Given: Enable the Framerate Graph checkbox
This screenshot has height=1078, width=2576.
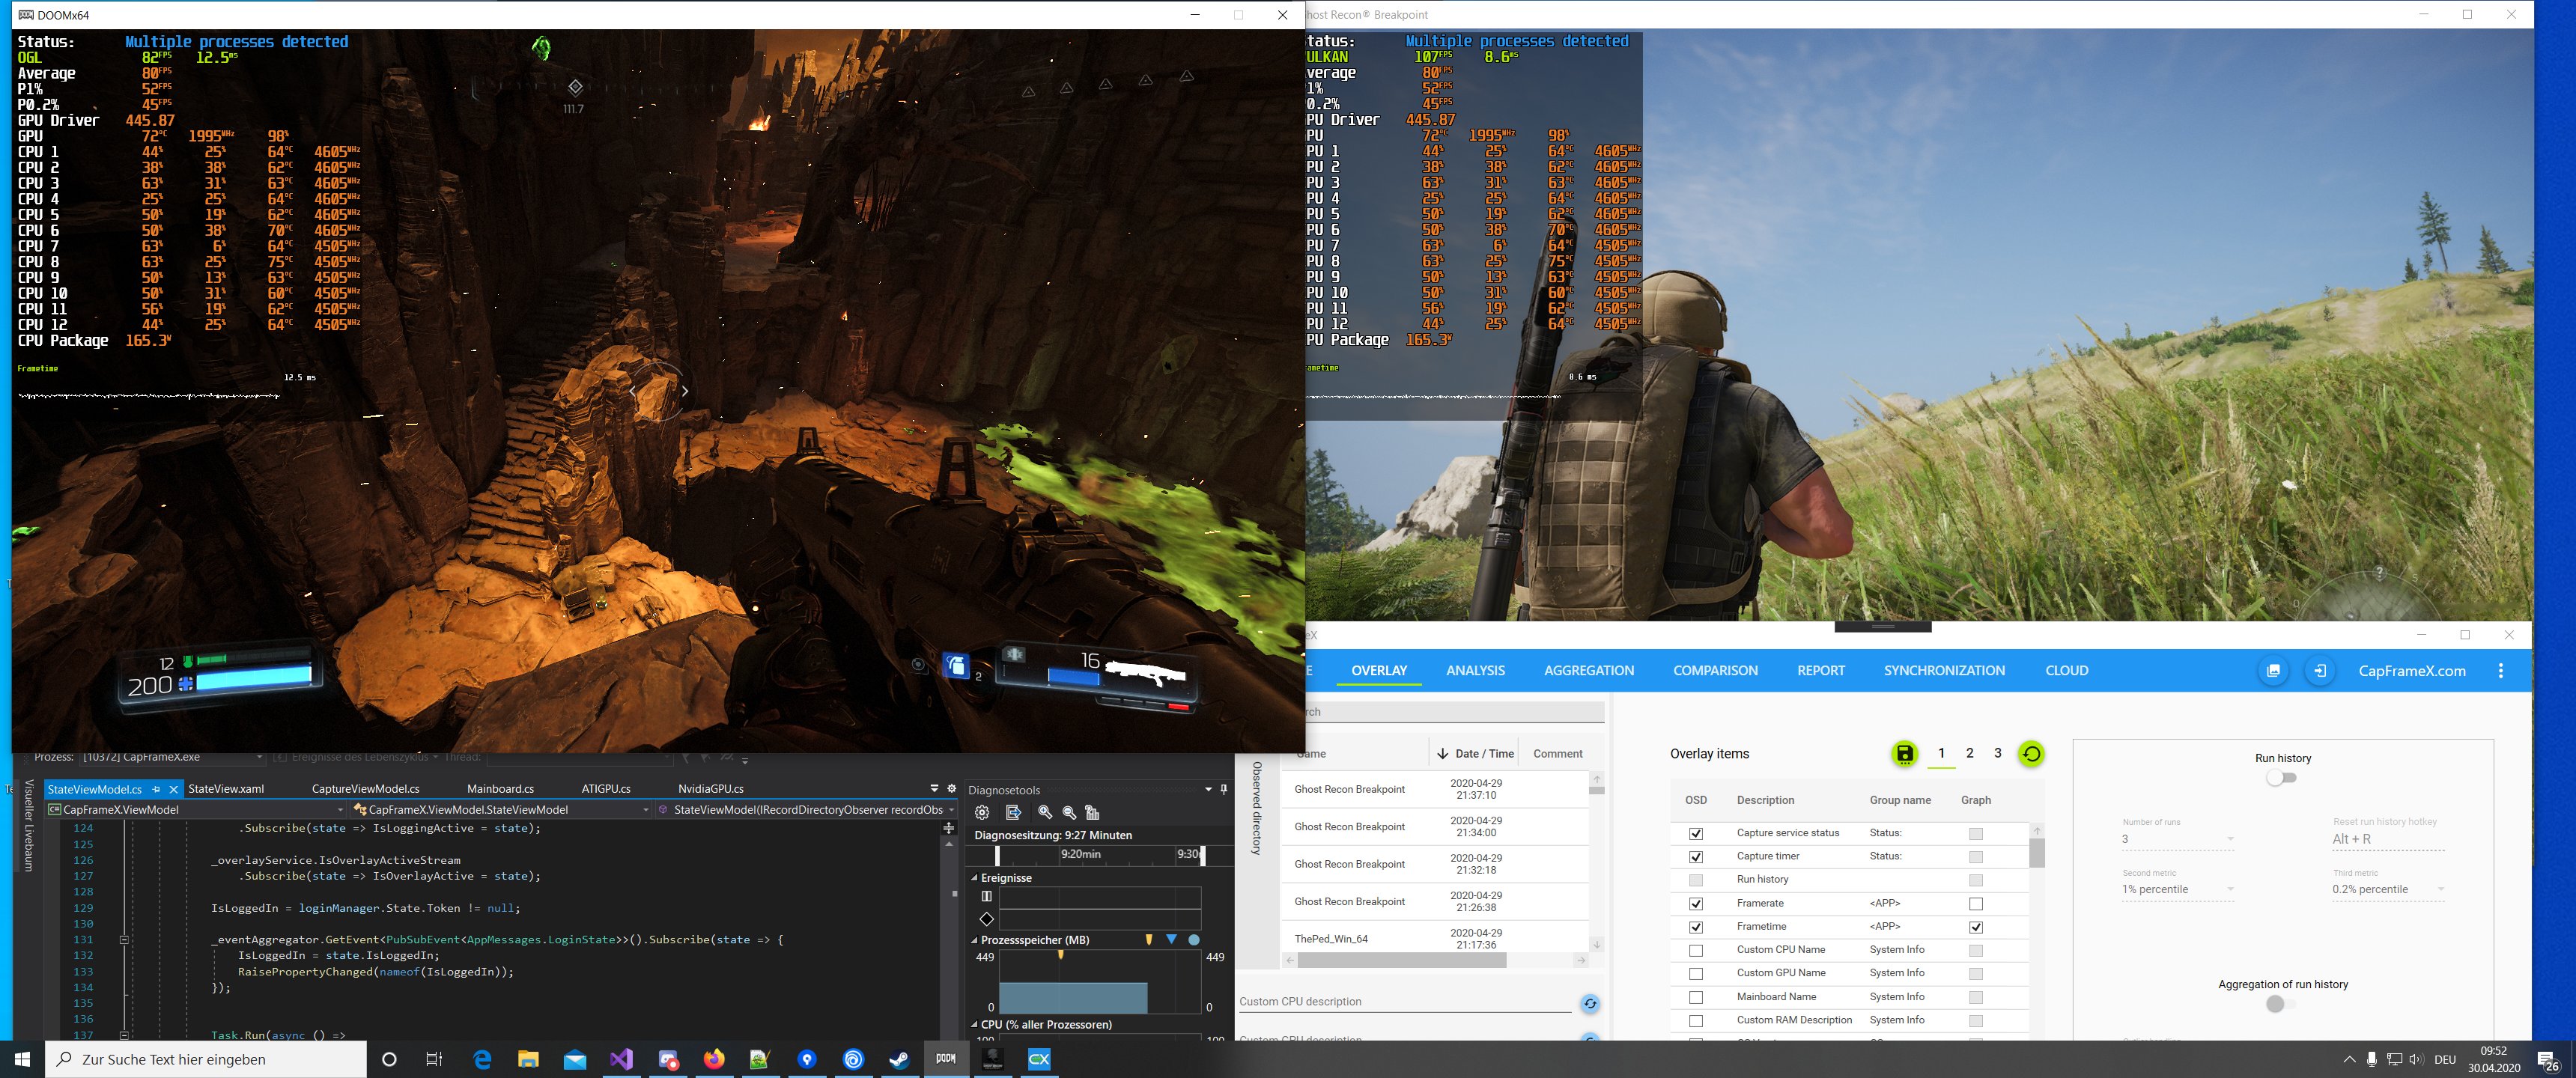Looking at the screenshot, I should point(1975,904).
